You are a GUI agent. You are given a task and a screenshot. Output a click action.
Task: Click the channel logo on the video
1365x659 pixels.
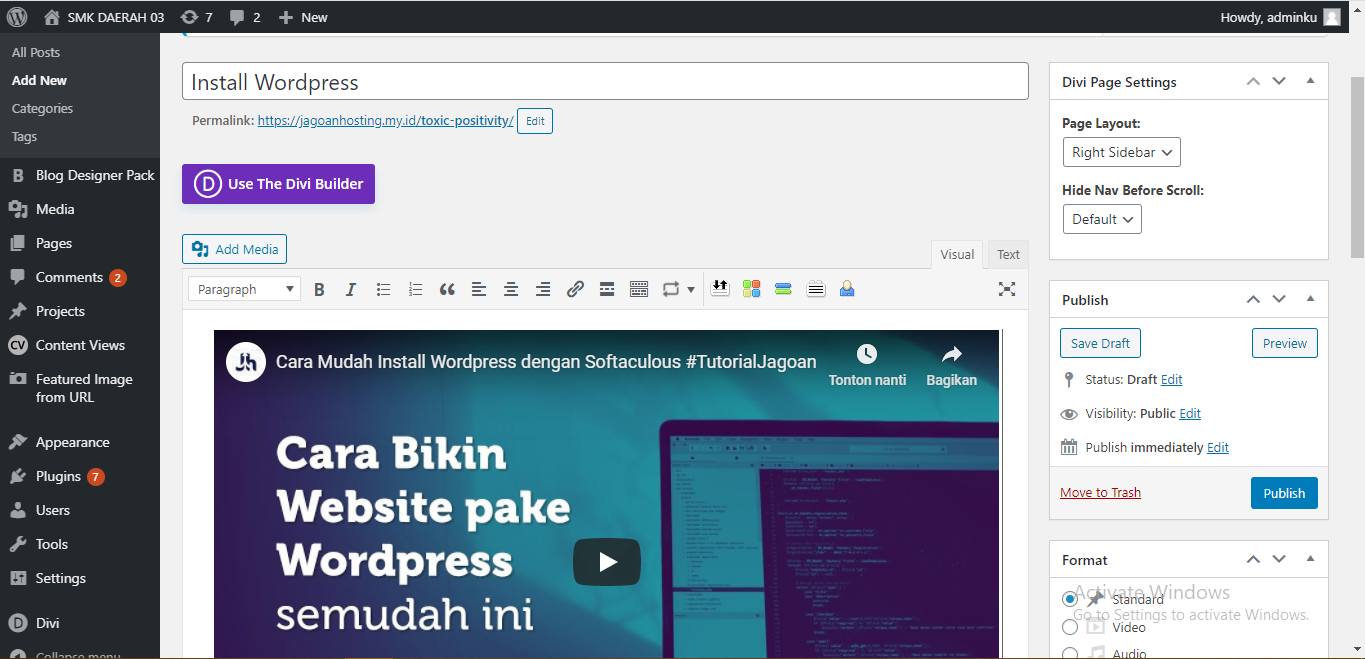click(245, 362)
